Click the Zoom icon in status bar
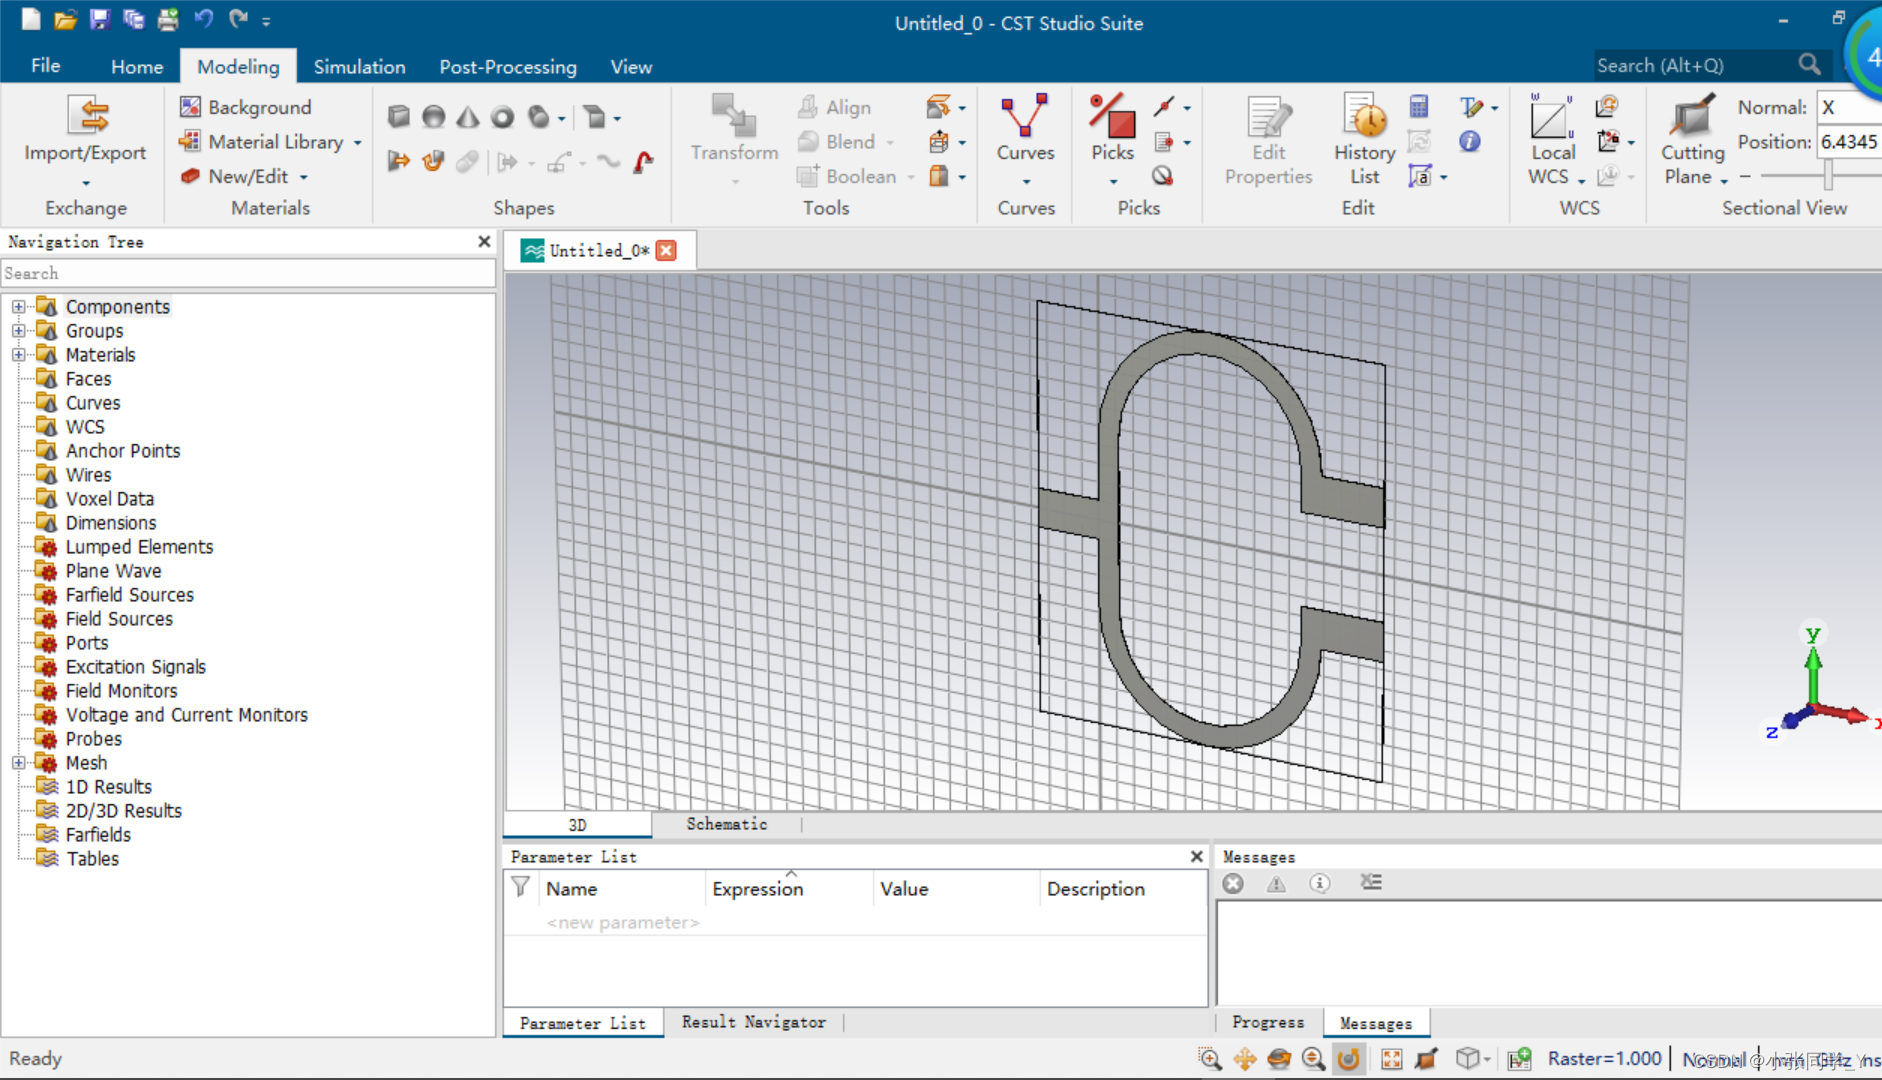 click(1209, 1059)
